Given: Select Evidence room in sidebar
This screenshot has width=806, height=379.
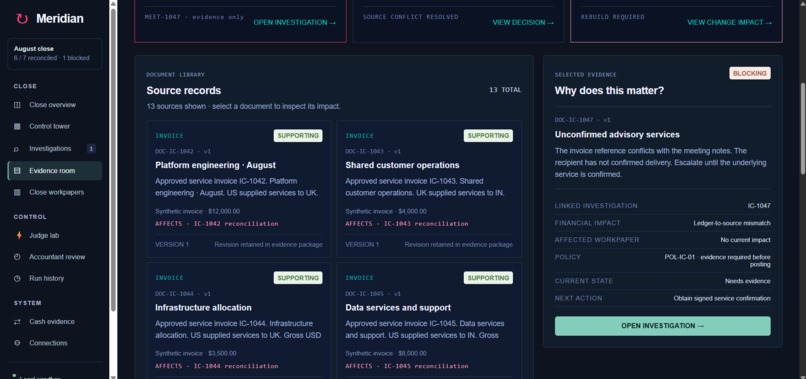Looking at the screenshot, I should [54, 171].
